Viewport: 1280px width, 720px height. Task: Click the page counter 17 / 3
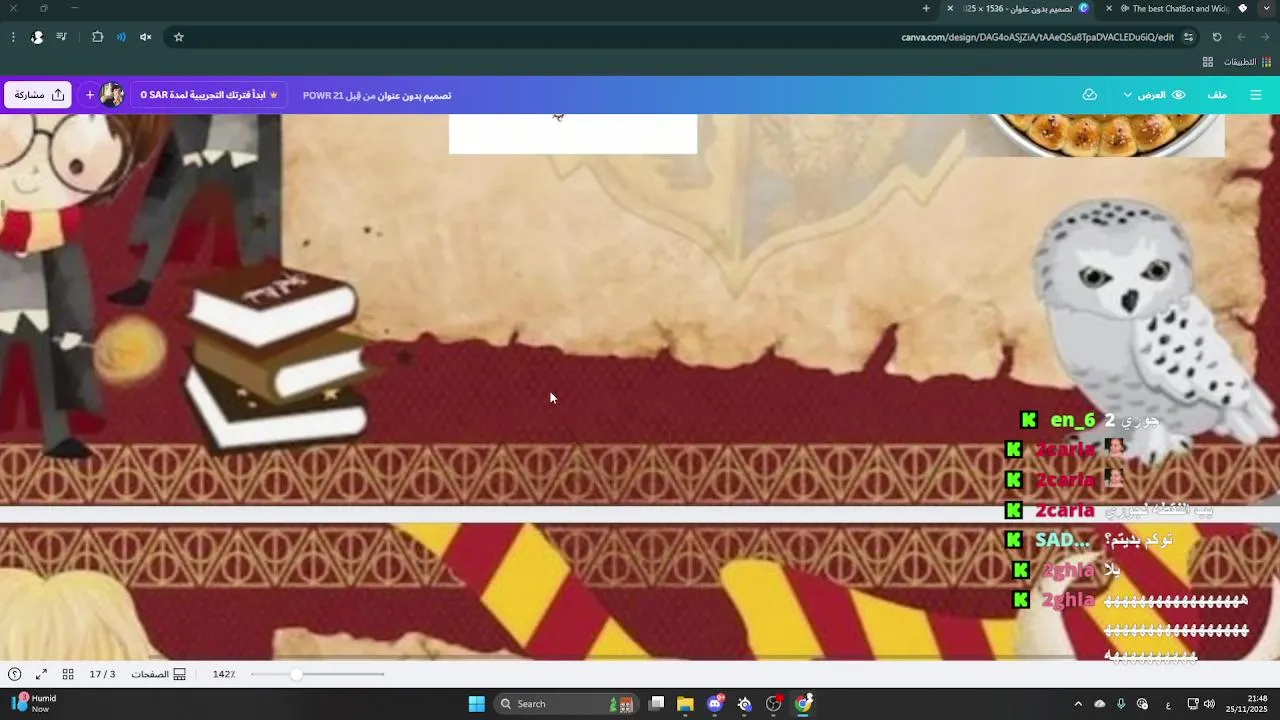click(x=102, y=675)
